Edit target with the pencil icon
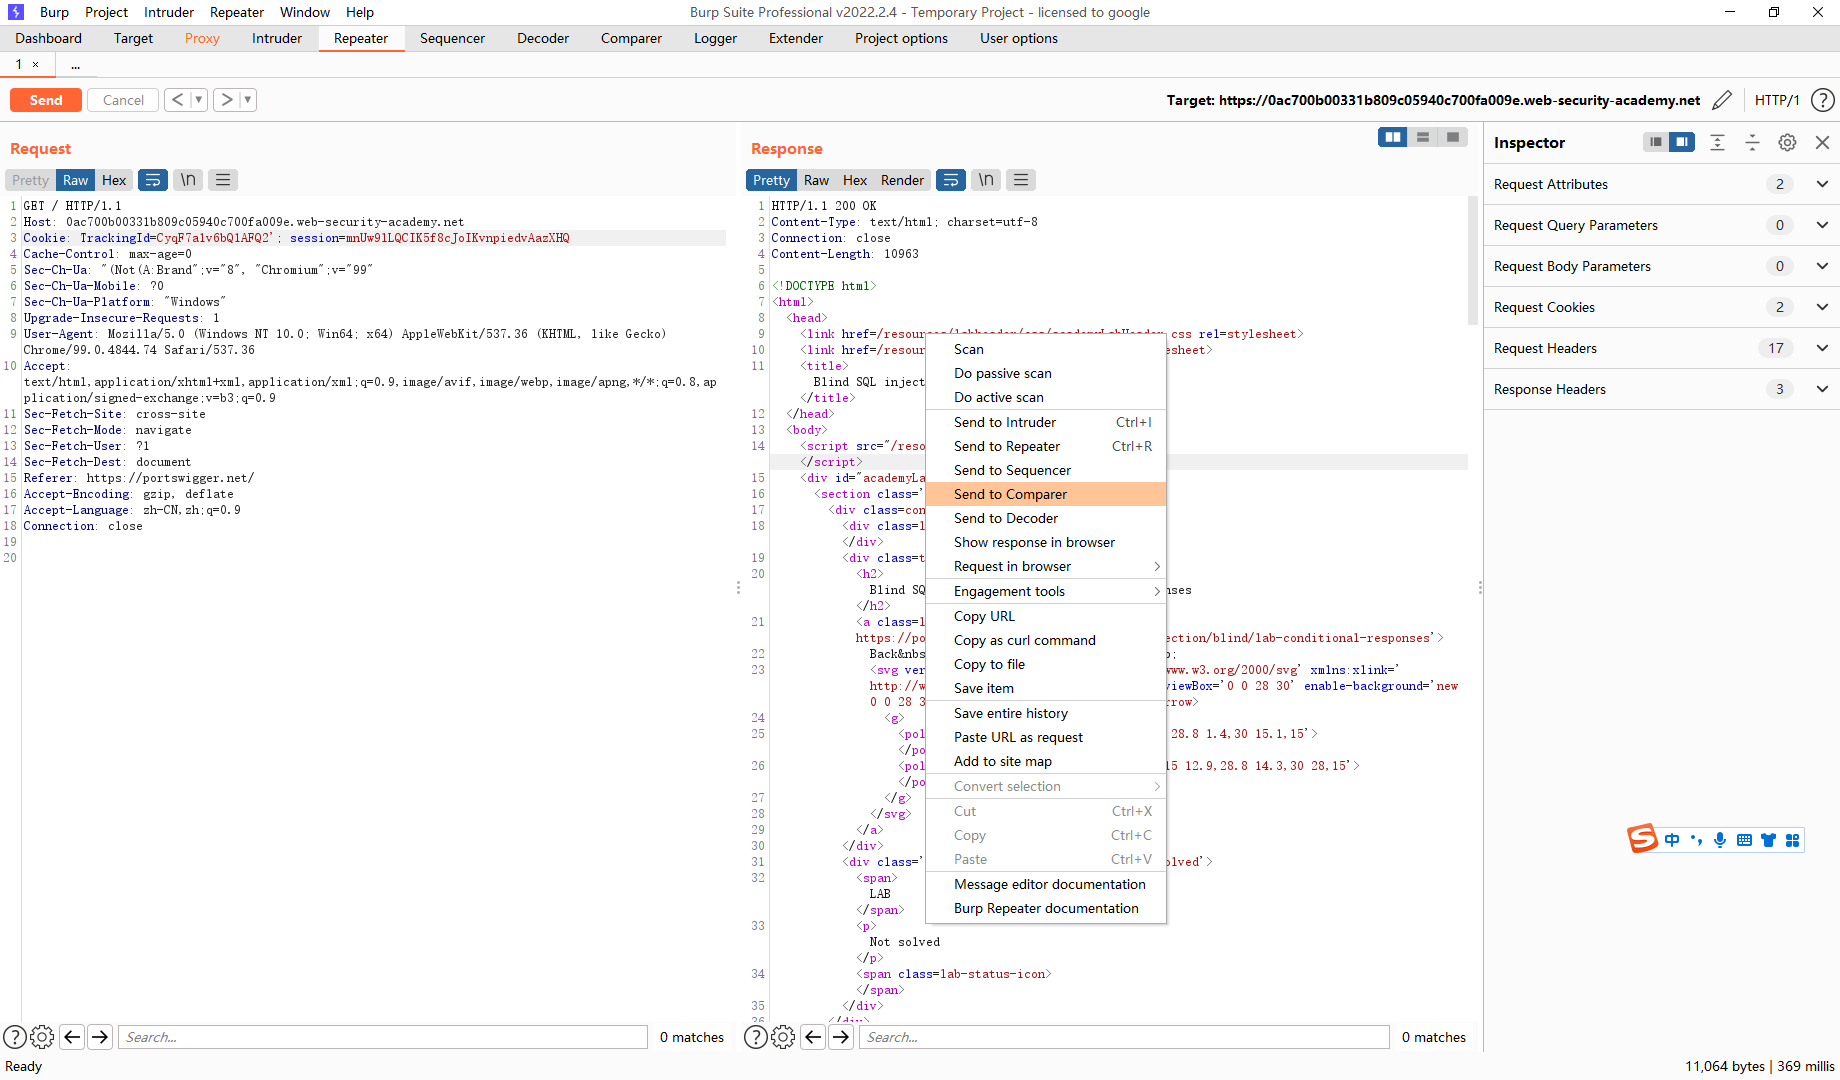Screen dimensions: 1840x1080 click(1722, 100)
